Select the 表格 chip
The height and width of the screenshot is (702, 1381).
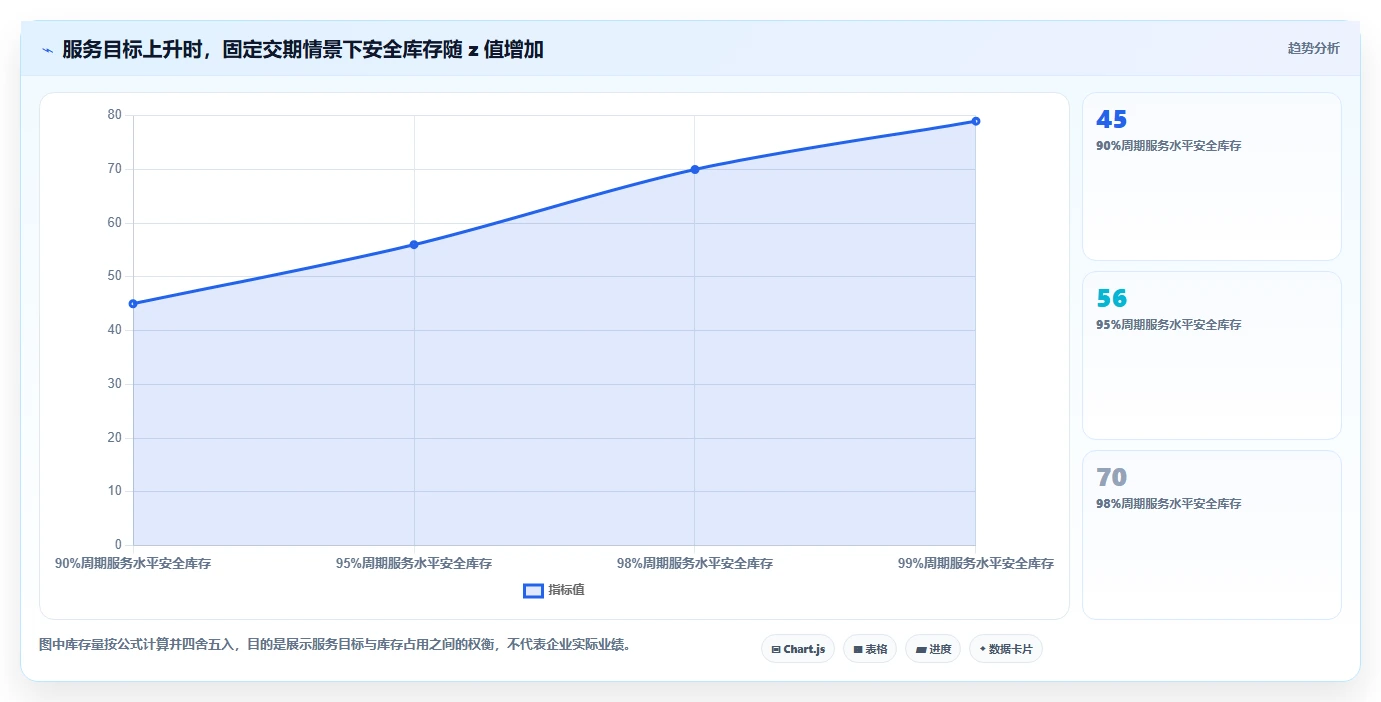click(x=870, y=649)
